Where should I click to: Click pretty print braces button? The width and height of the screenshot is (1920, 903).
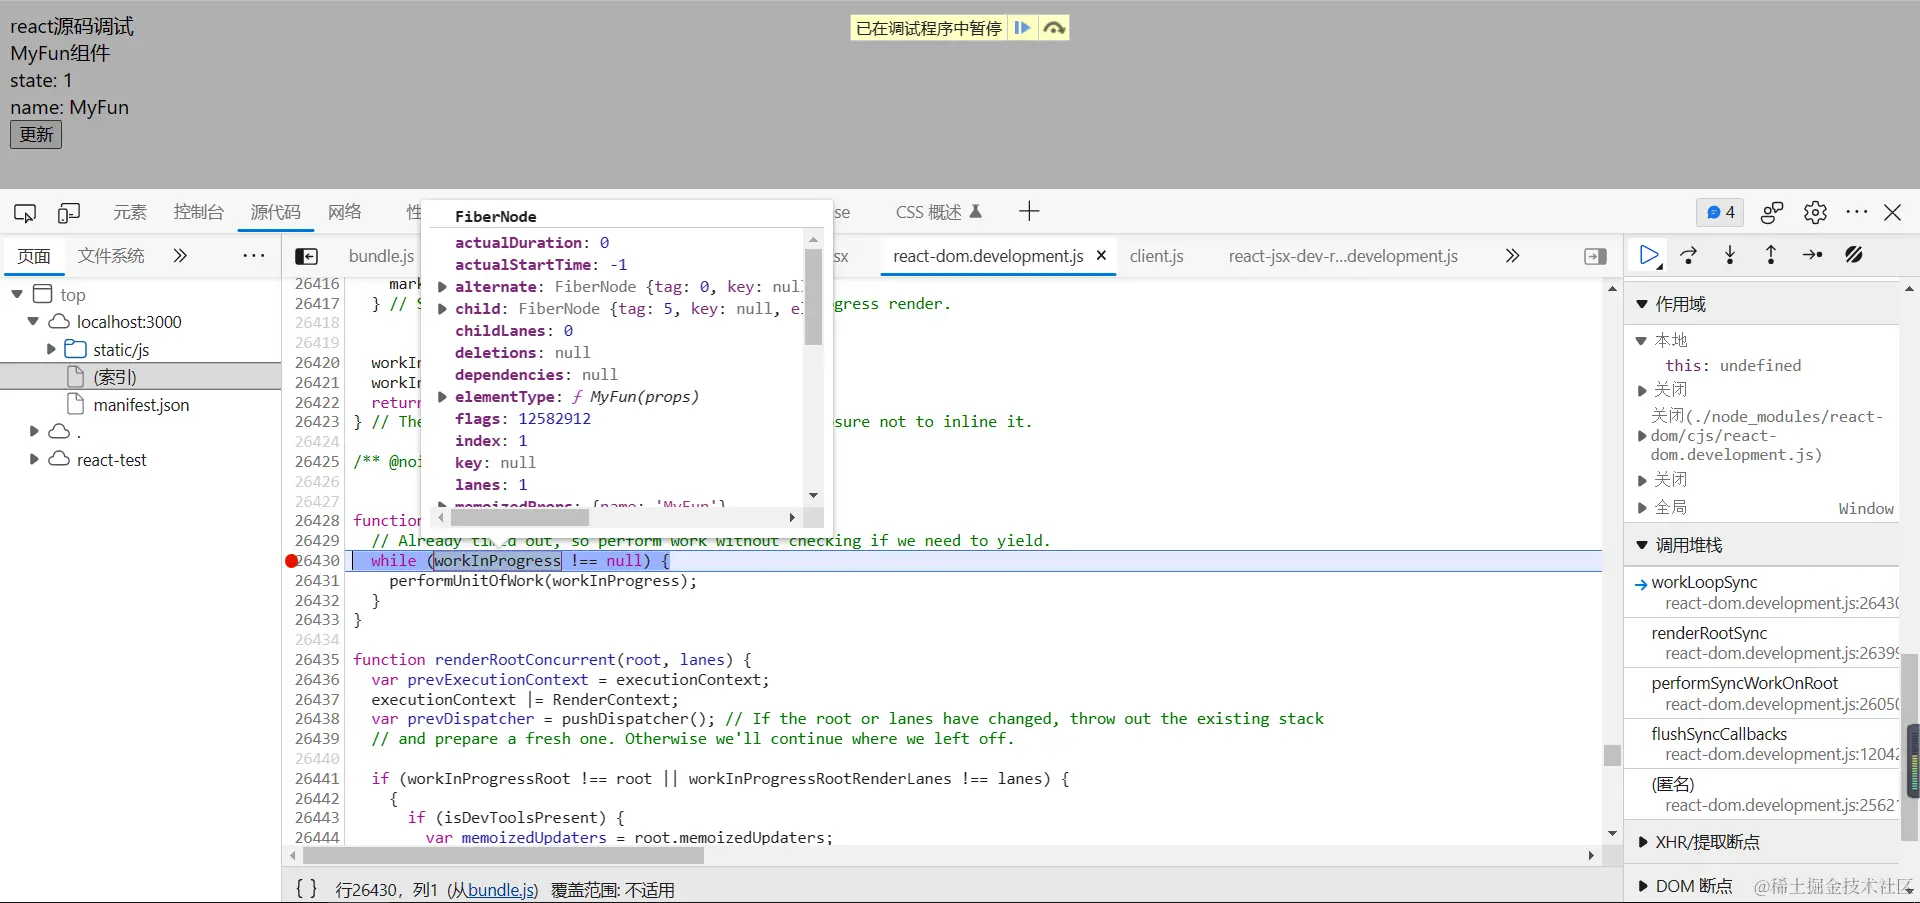[x=307, y=888]
